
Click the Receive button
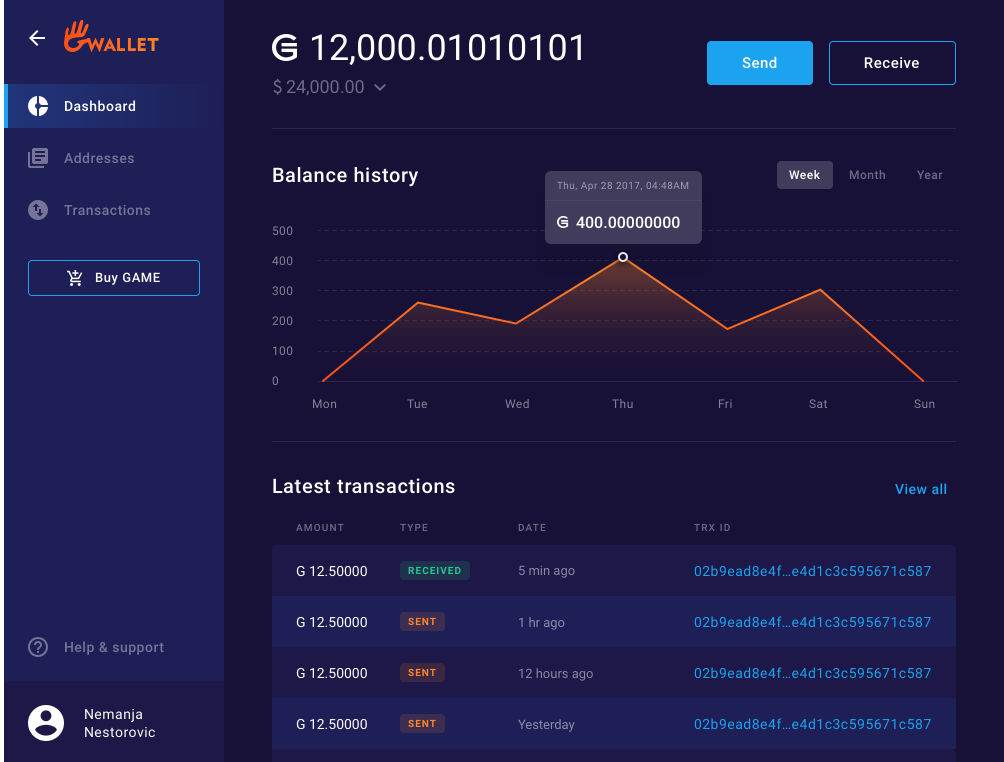coord(892,63)
